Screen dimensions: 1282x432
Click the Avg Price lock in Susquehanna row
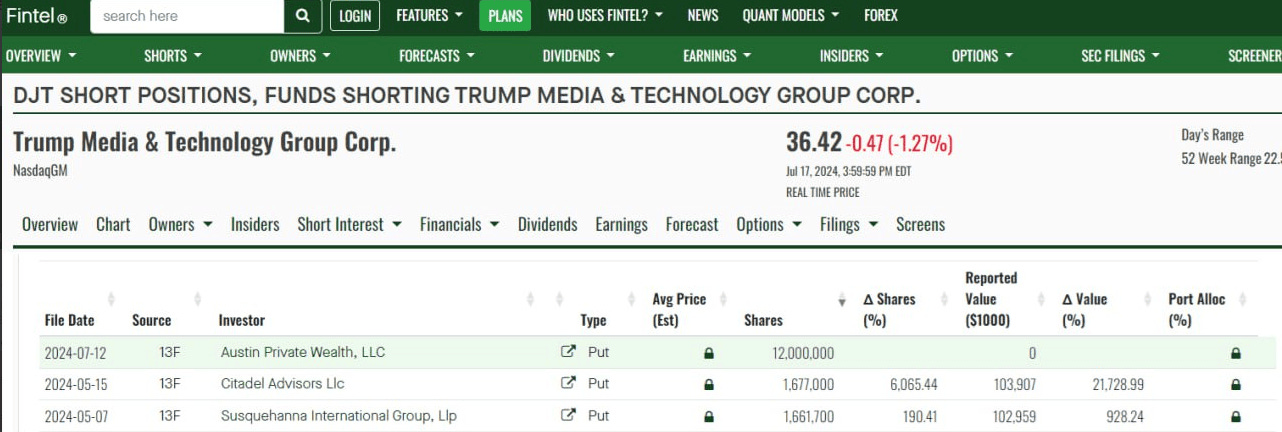[709, 416]
